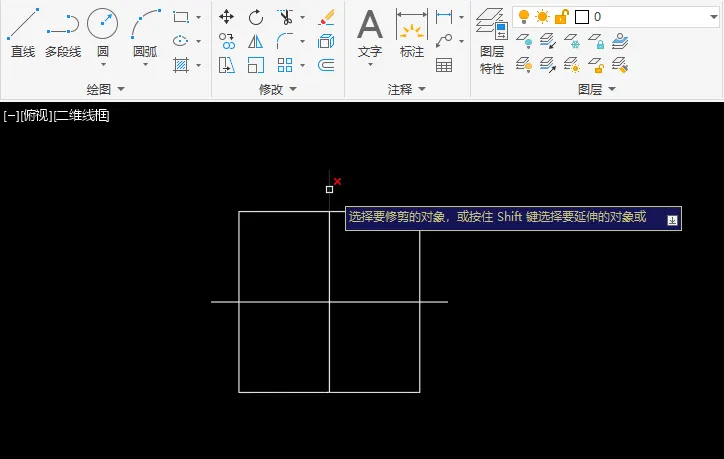Screen dimensions: 724x459
Task: Click the [-] viewport control
Action: (11, 115)
